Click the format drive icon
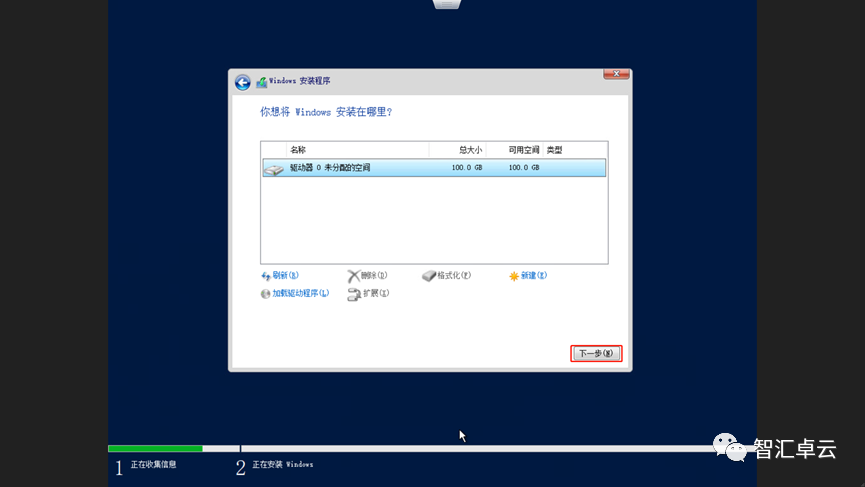 [x=429, y=276]
